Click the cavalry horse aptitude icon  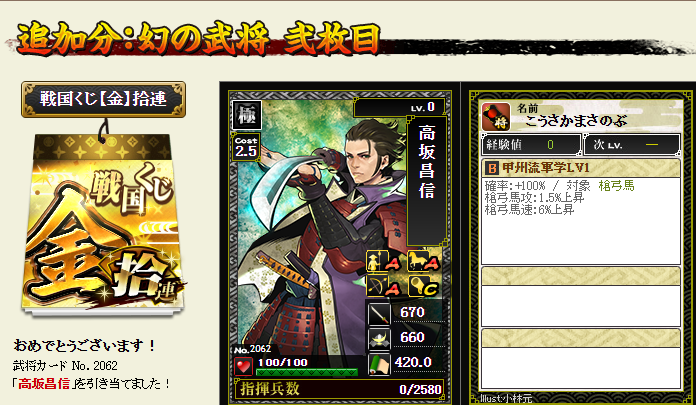click(x=418, y=262)
